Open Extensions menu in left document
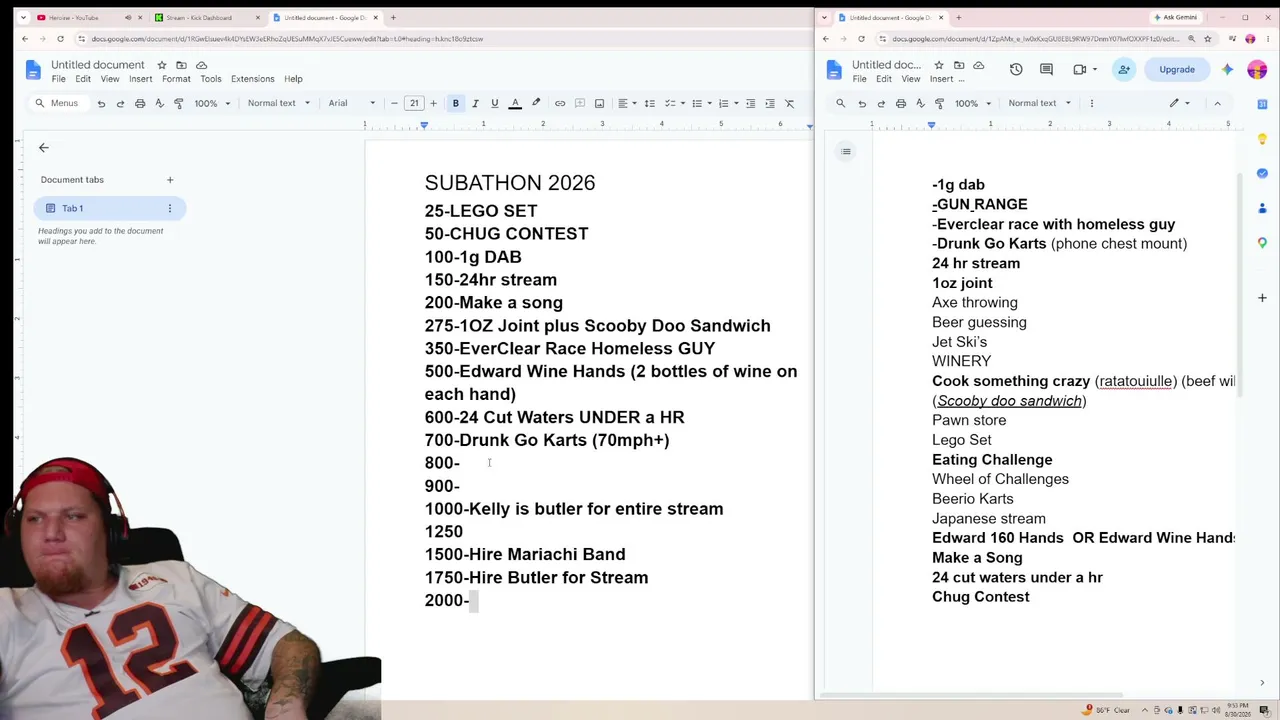This screenshot has height=720, width=1280. pos(252,79)
